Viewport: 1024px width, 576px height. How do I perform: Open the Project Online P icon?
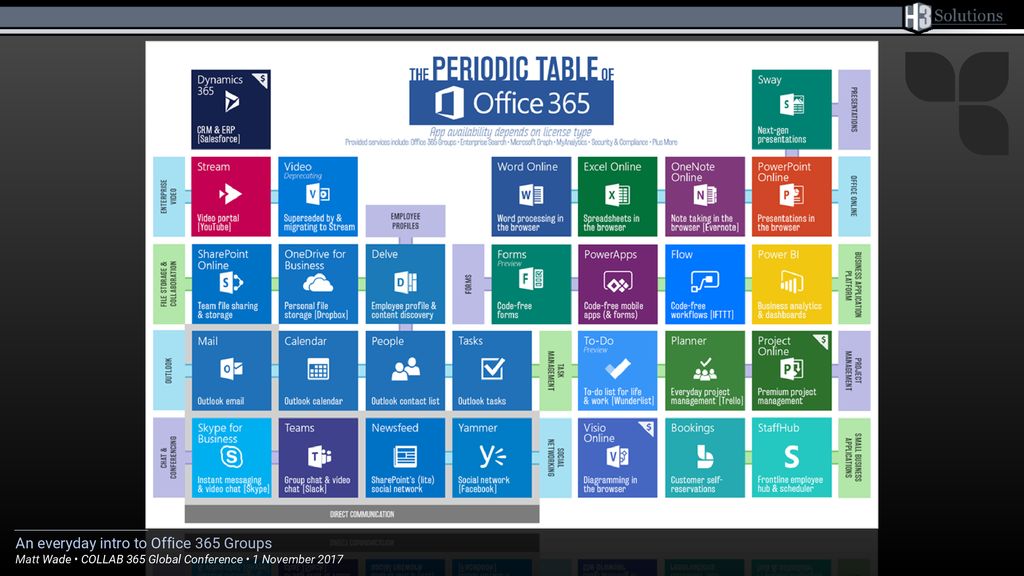(x=792, y=370)
